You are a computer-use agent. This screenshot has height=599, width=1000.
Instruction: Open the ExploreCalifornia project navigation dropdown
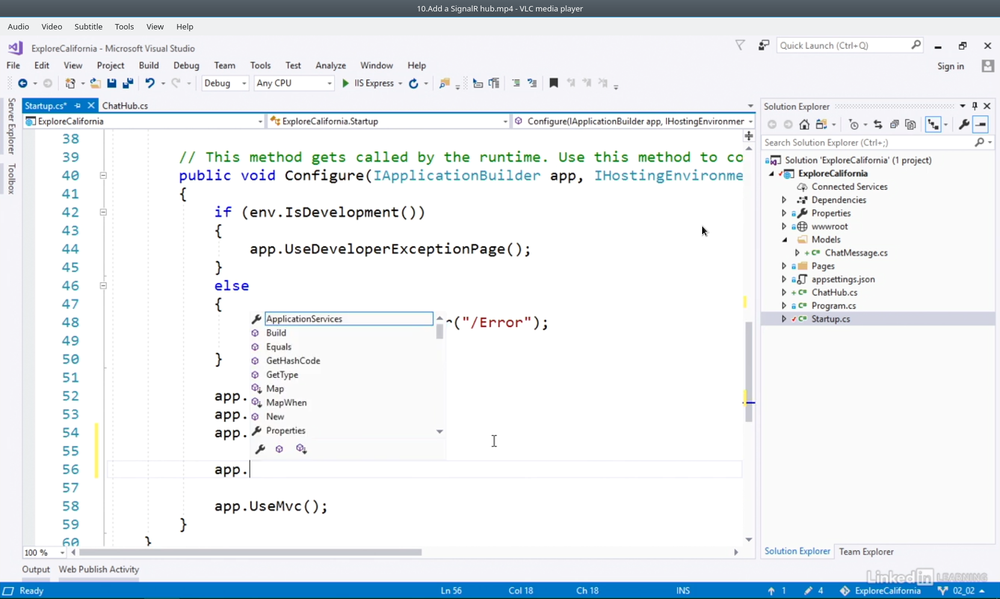click(144, 121)
